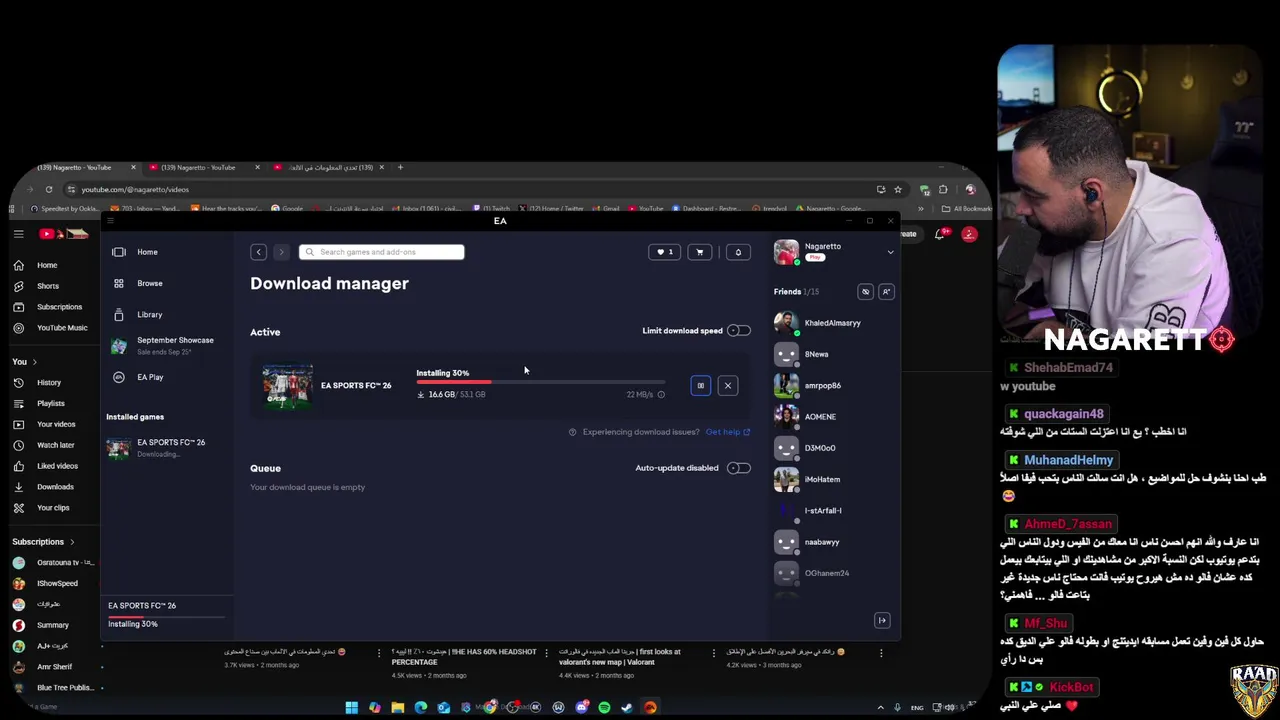1280x720 pixels.
Task: Open the EA SPORTS FC 26 cover thumbnail
Action: coord(288,386)
